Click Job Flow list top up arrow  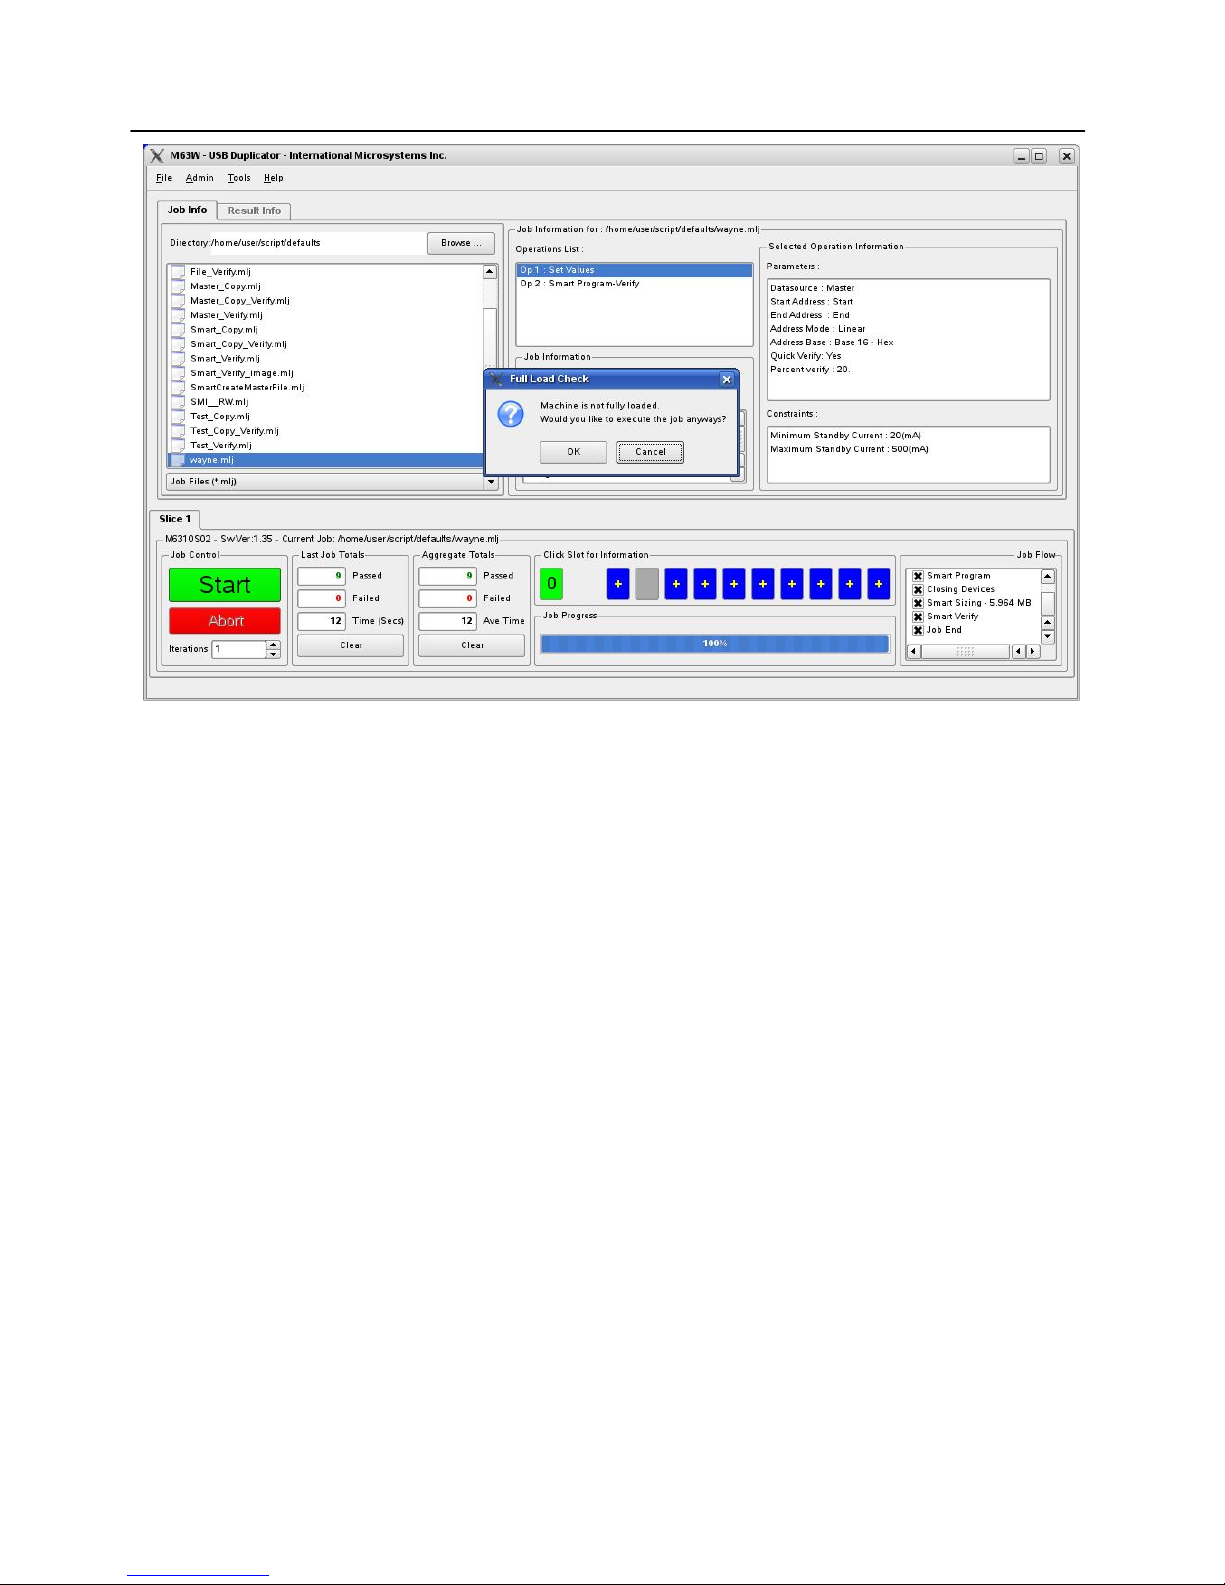[x=1048, y=576]
